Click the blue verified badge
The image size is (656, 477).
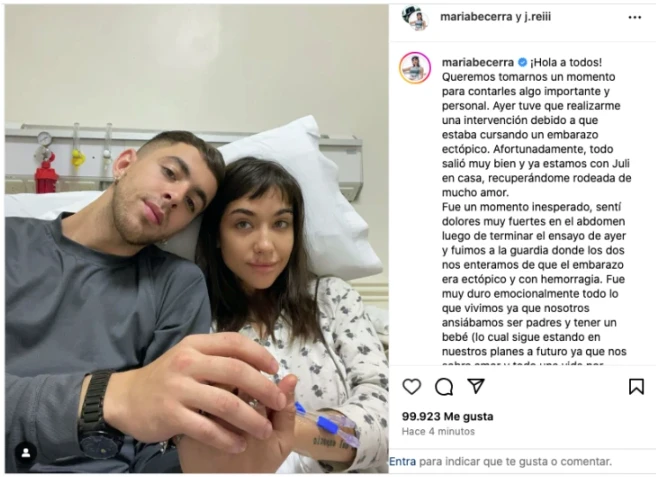pyautogui.click(x=522, y=62)
